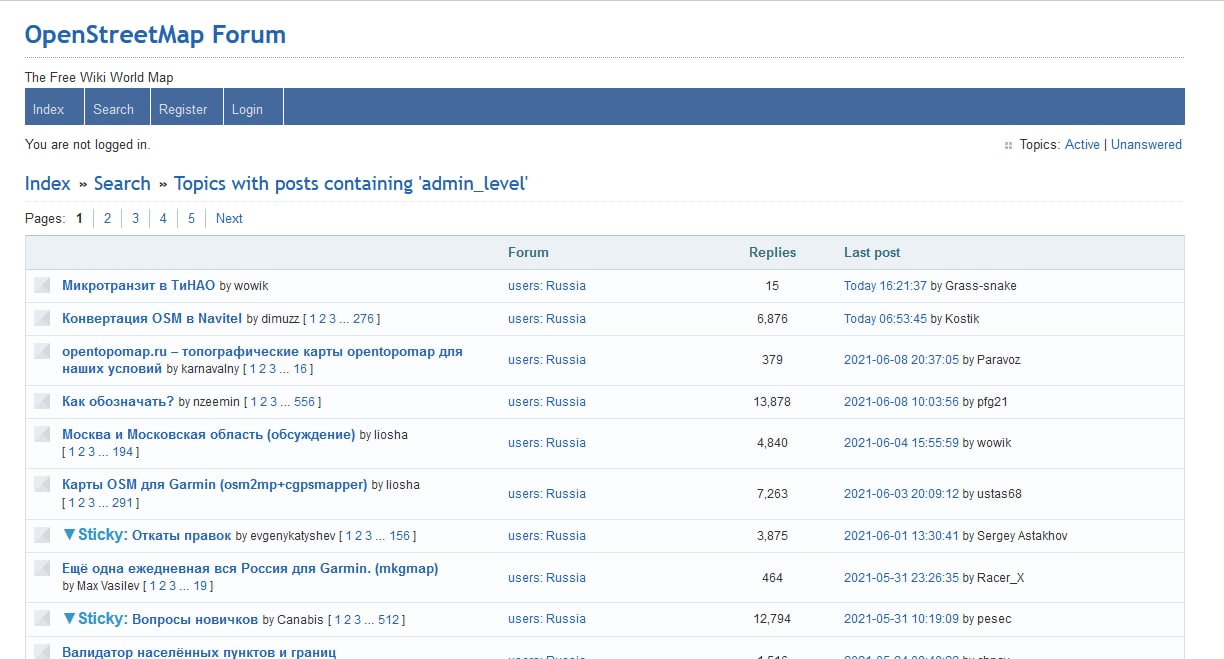Open last post 2021-06-08 20:37:05
Image resolution: width=1224 pixels, height=659 pixels.
pos(901,360)
